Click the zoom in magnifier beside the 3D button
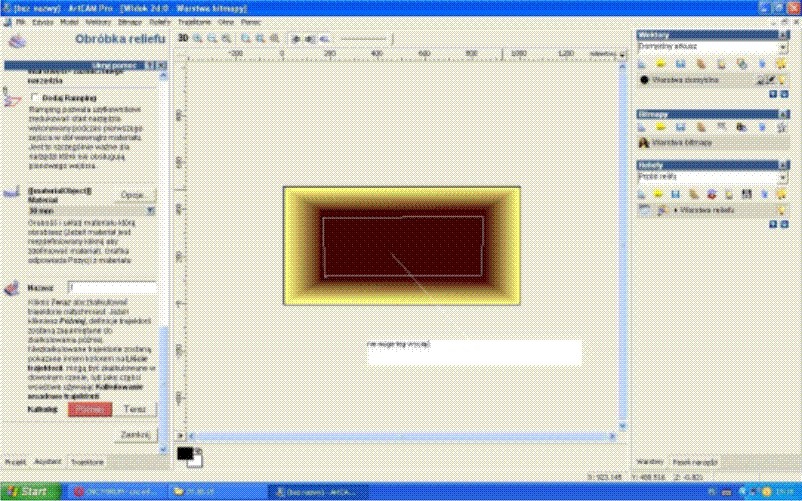Viewport: 802px width, 501px height. tap(197, 38)
